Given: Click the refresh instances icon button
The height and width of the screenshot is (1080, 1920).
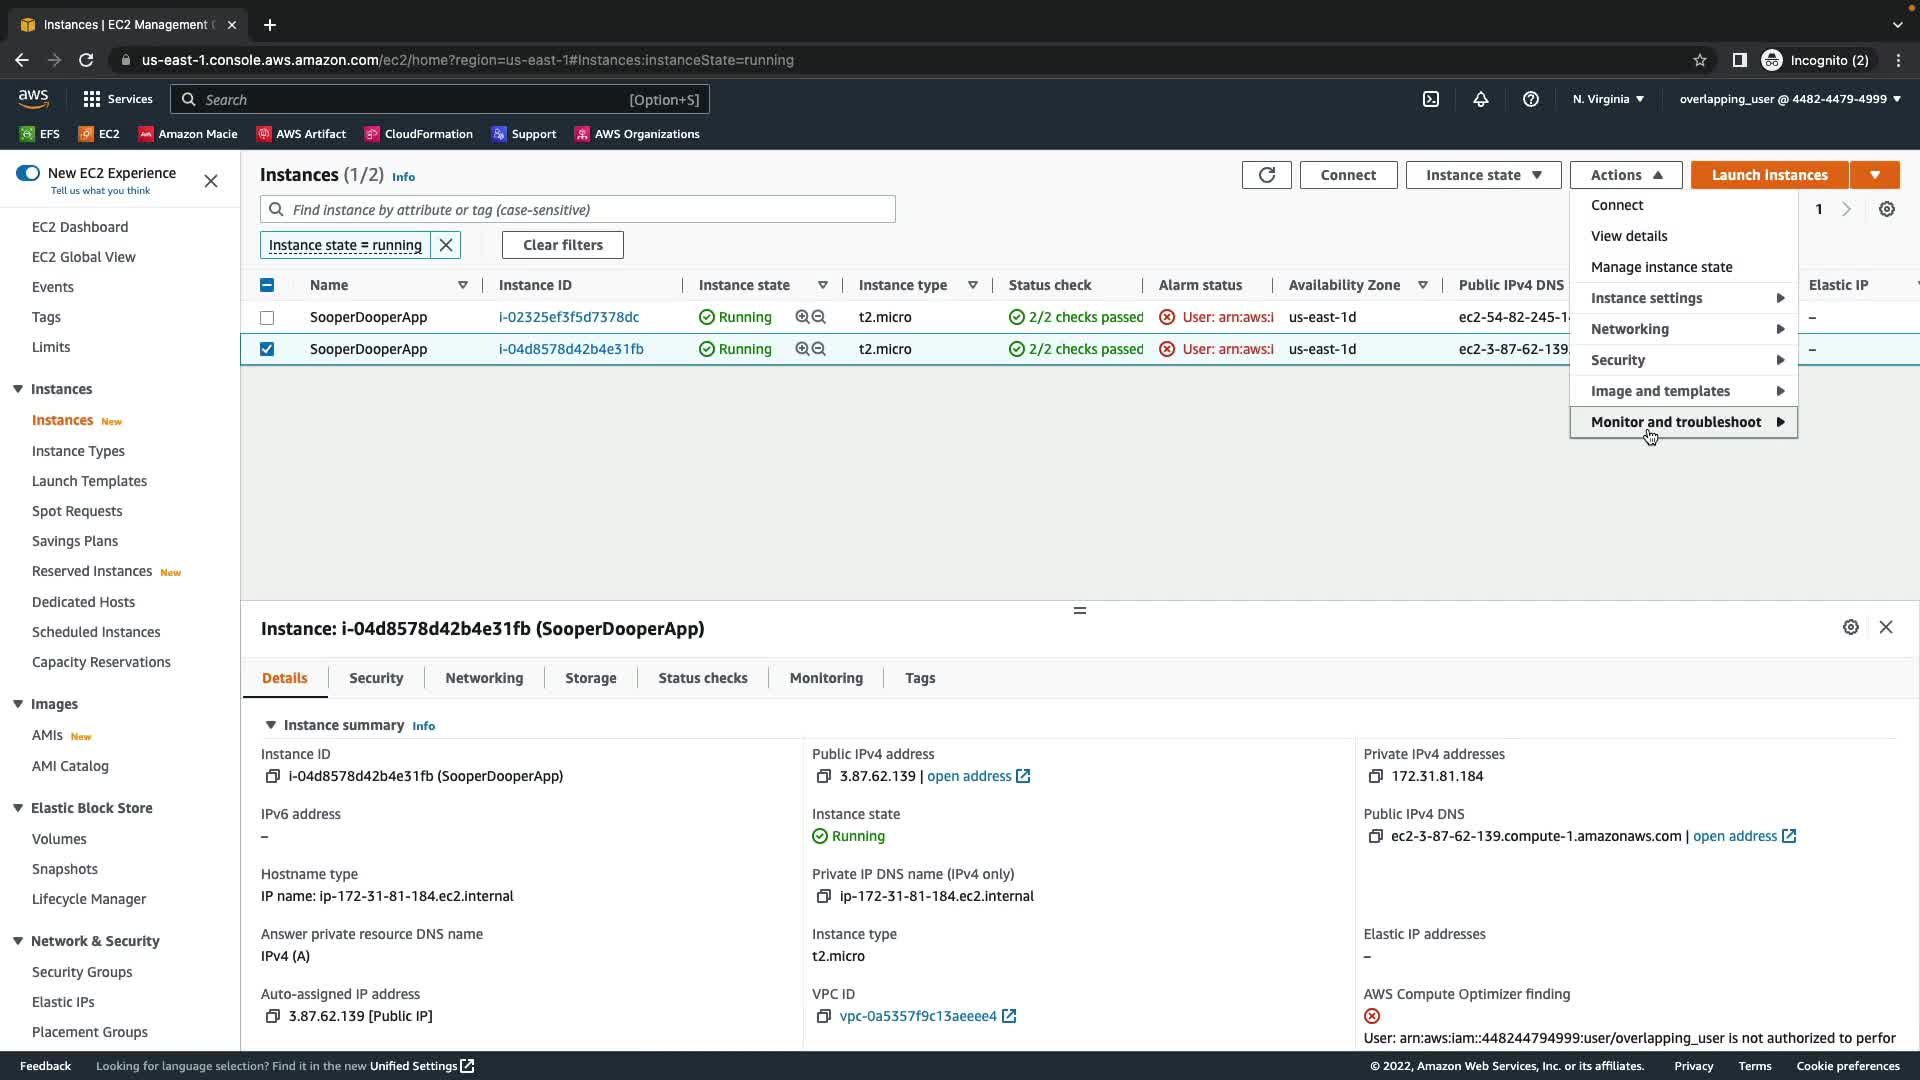Looking at the screenshot, I should [x=1266, y=175].
